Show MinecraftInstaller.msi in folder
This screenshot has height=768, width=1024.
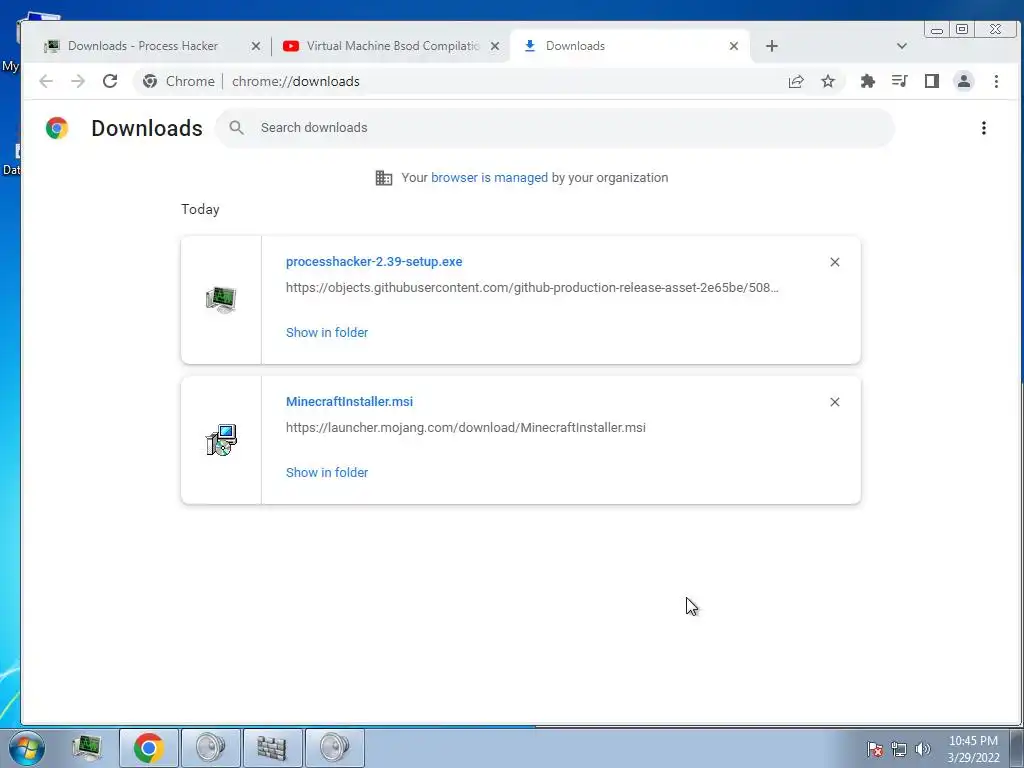click(327, 472)
